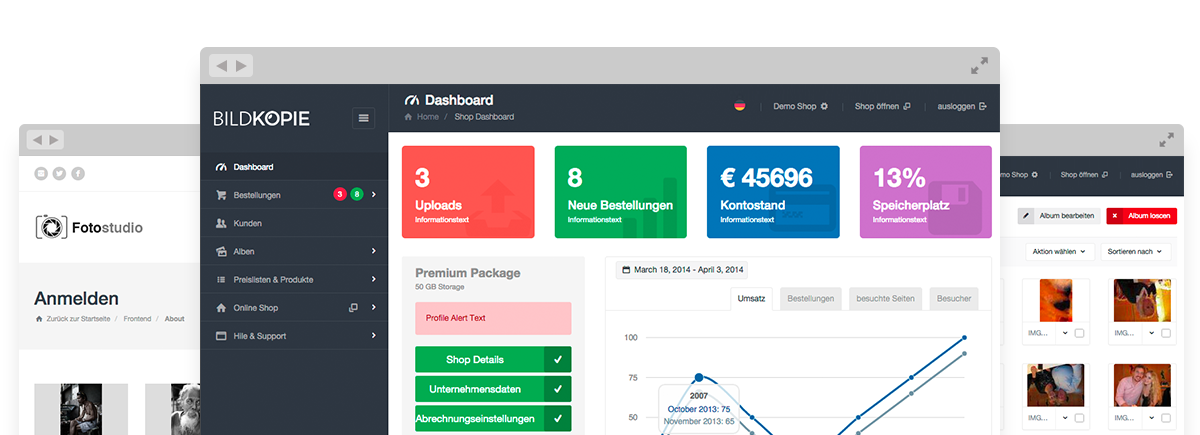1200x435 pixels.
Task: Click the shopping cart icon for Bestellungen
Action: point(221,195)
